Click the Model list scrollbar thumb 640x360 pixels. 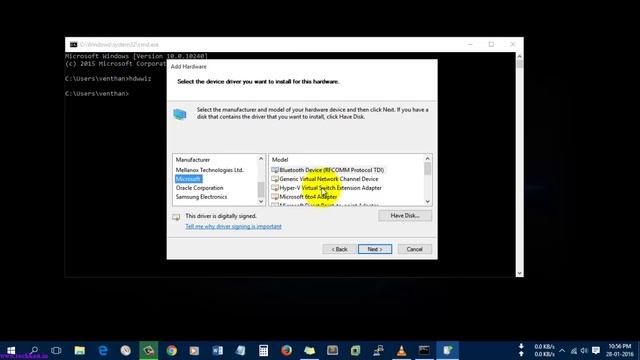[427, 169]
